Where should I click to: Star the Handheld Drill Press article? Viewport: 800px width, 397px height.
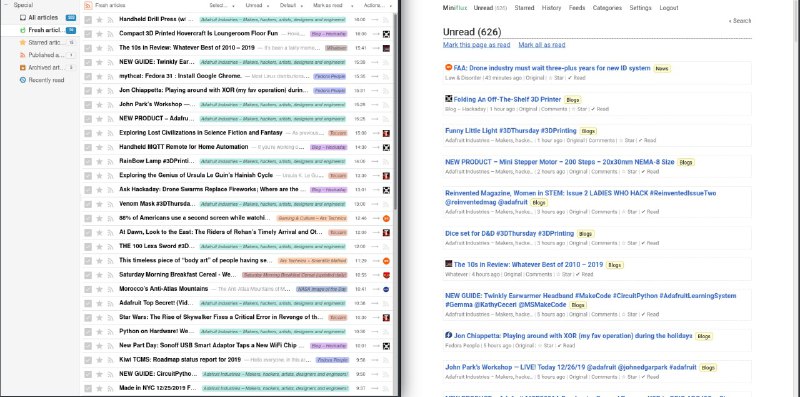pyautogui.click(x=99, y=19)
